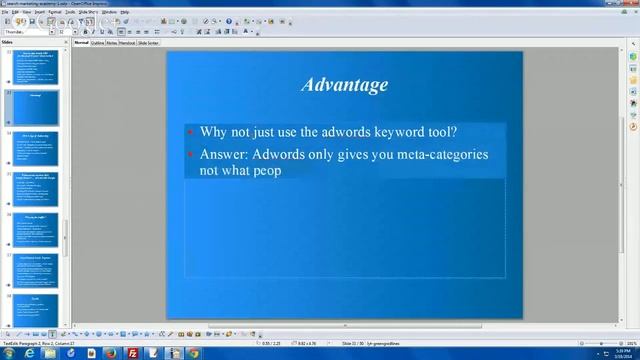Open the Slide Show menu
The width and height of the screenshot is (640, 360).
(x=88, y=12)
